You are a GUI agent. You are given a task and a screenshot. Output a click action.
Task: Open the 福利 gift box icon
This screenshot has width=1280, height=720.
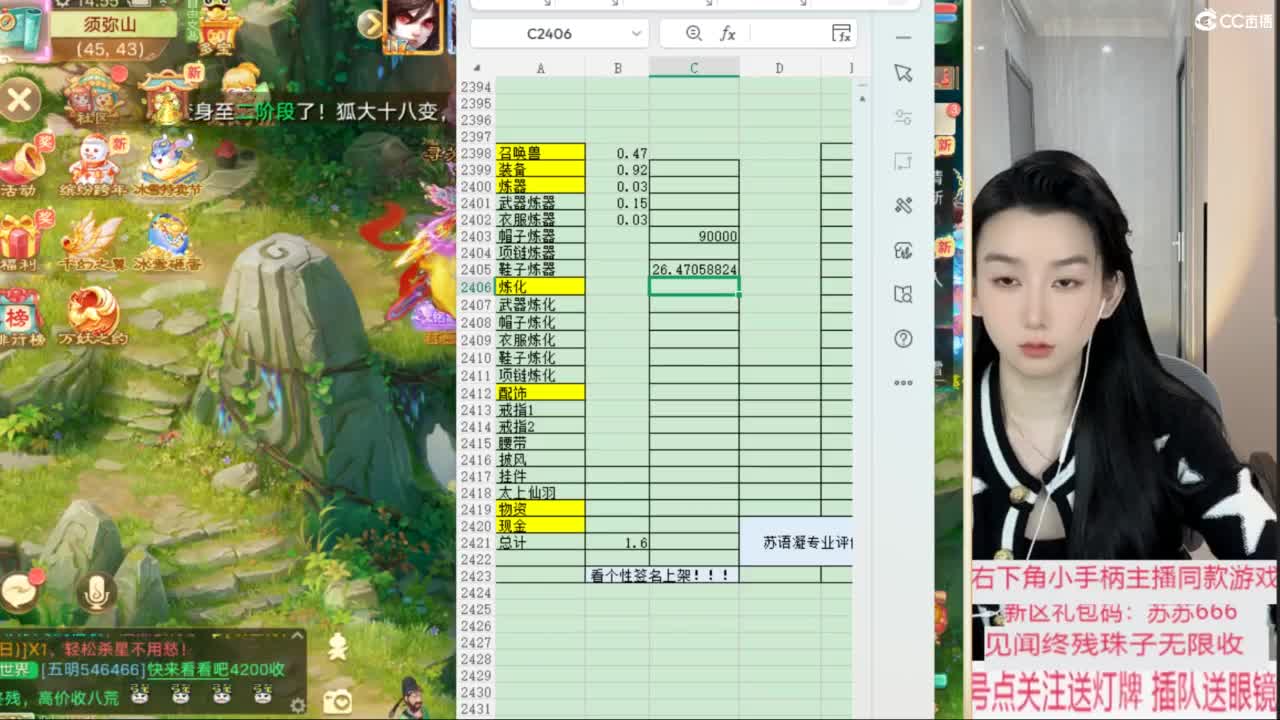[20, 240]
